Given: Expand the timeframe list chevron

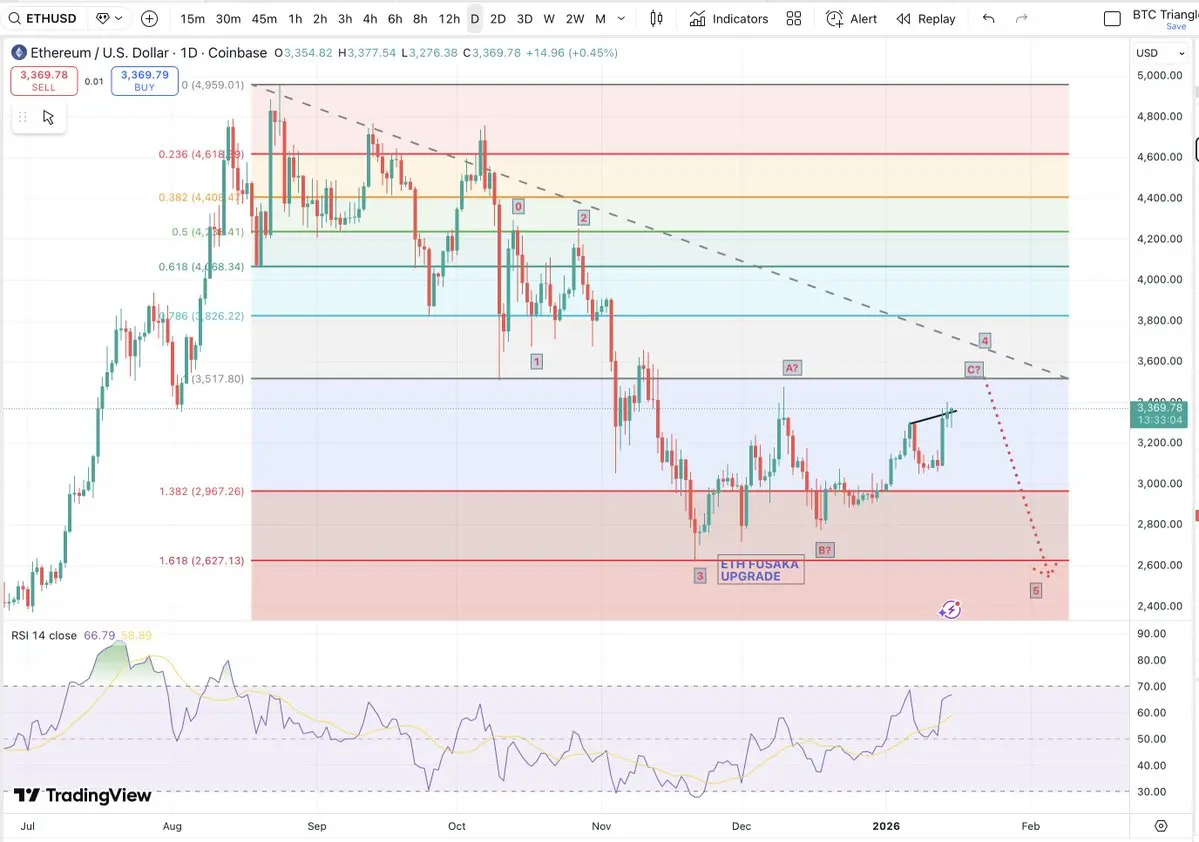Looking at the screenshot, I should [x=621, y=18].
